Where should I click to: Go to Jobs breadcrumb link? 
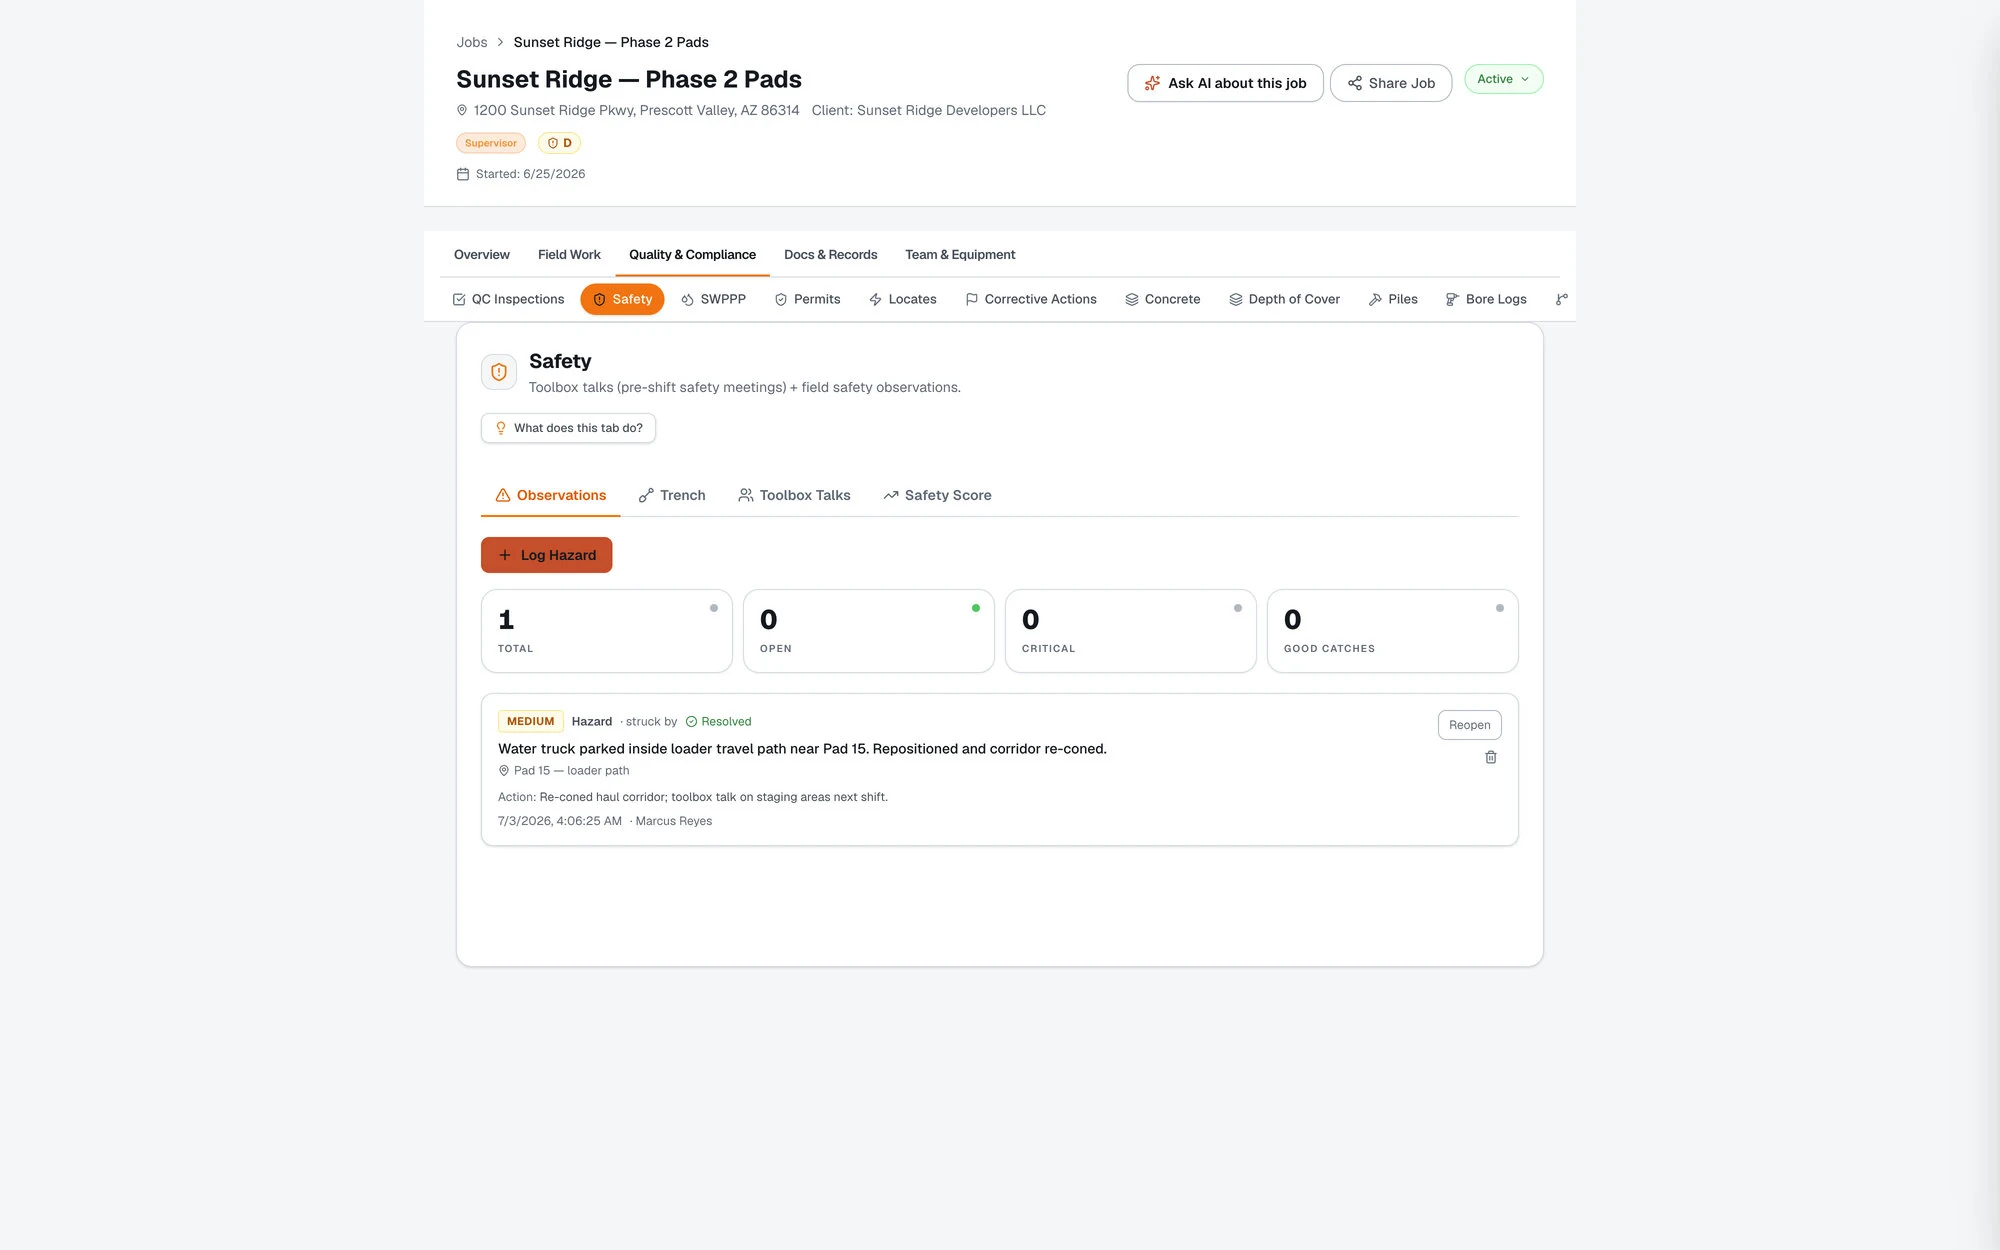[x=472, y=42]
